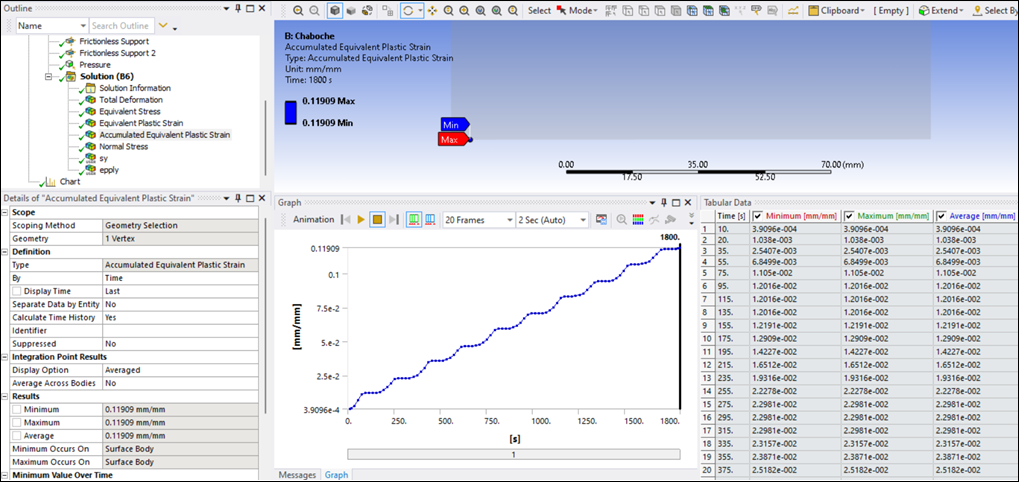
Task: Click the blue Min probe label
Action: click(454, 124)
